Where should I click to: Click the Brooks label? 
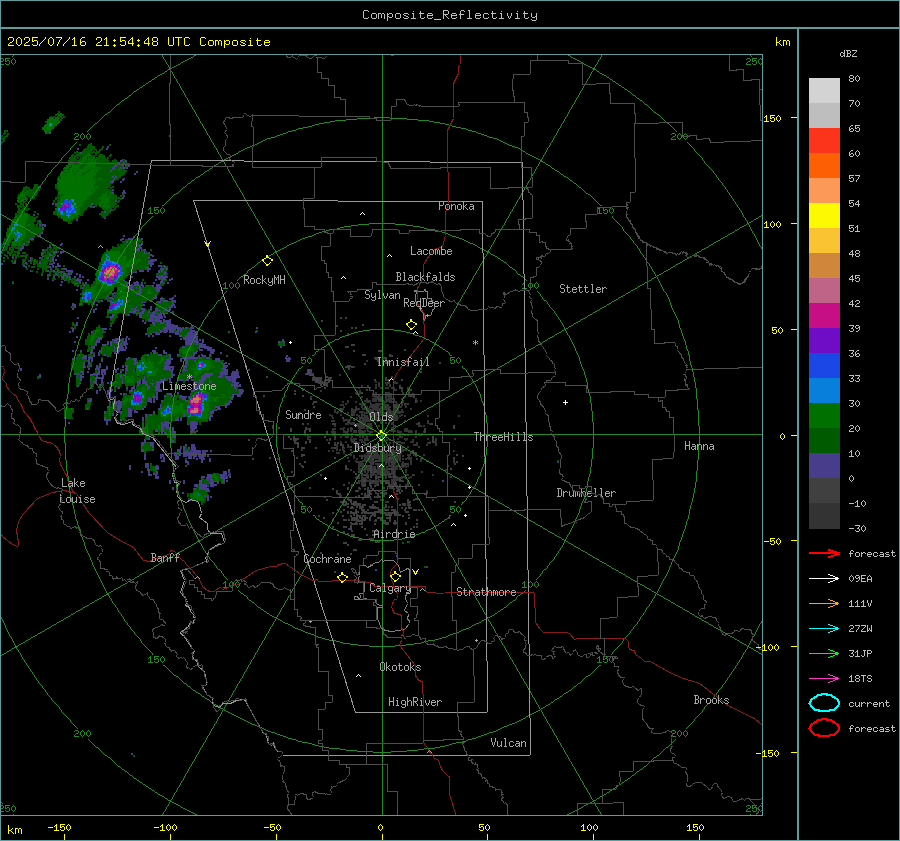click(x=711, y=700)
